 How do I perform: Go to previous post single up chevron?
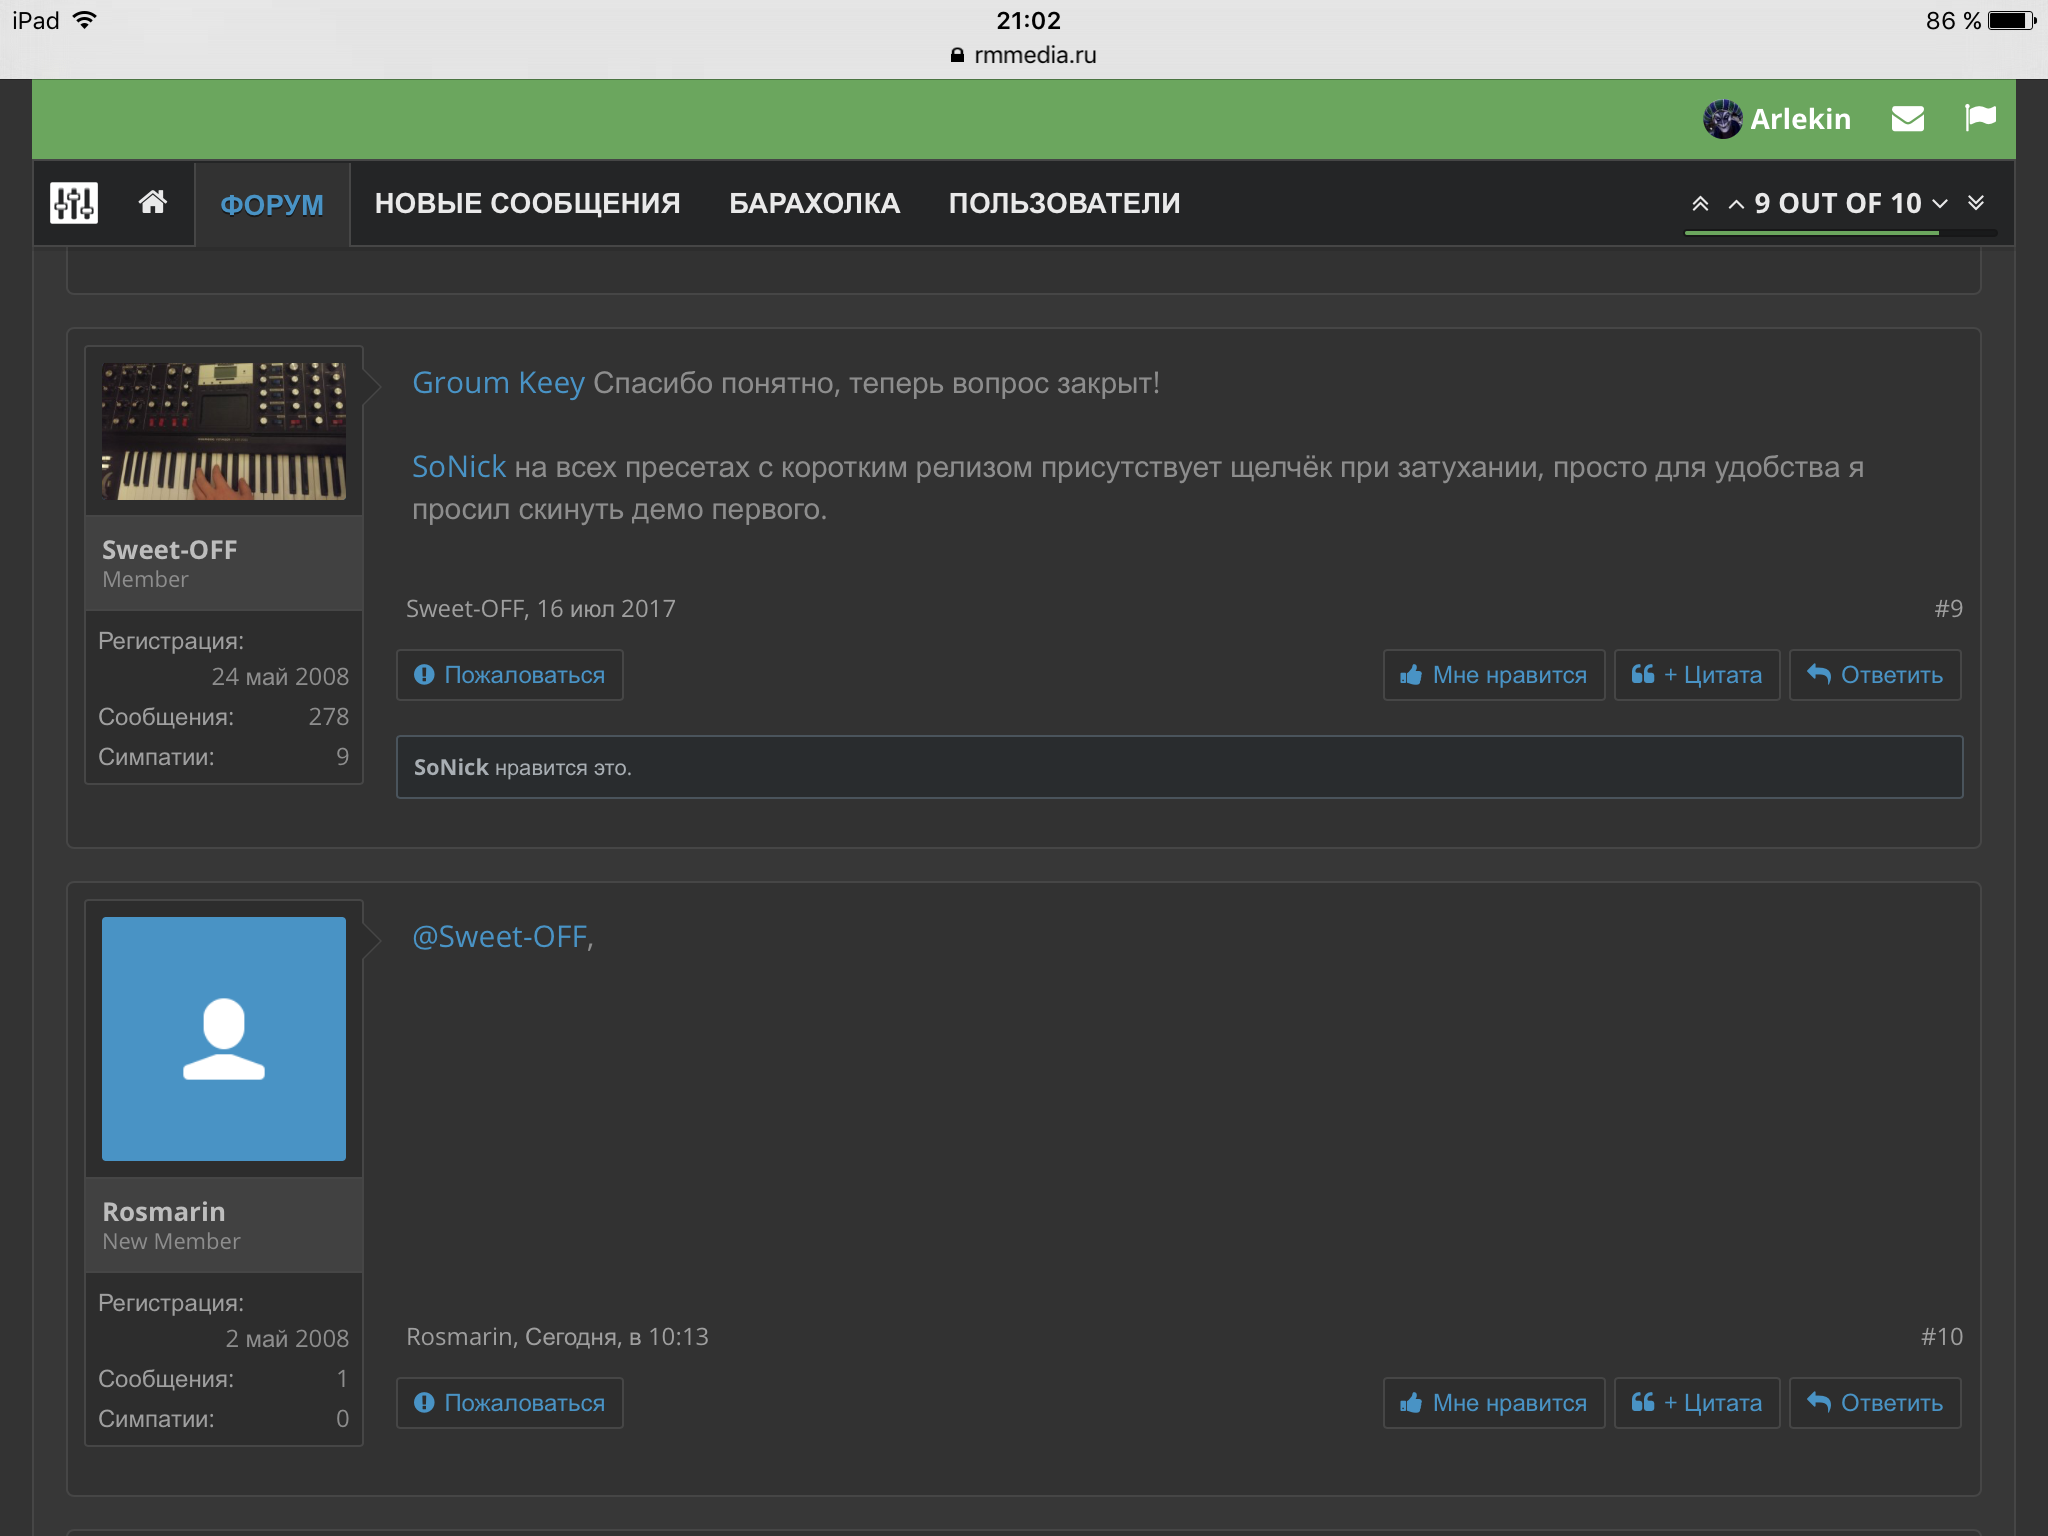click(x=1736, y=204)
